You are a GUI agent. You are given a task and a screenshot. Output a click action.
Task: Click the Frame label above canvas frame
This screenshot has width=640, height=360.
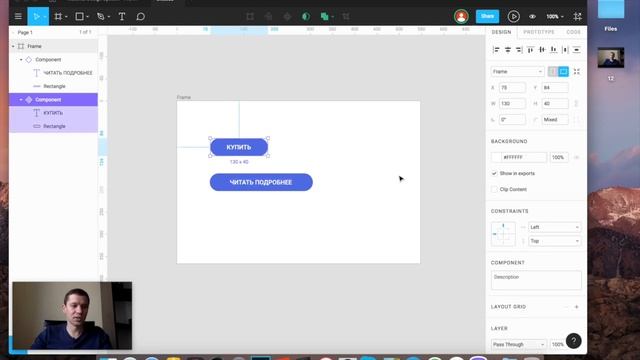coord(184,97)
